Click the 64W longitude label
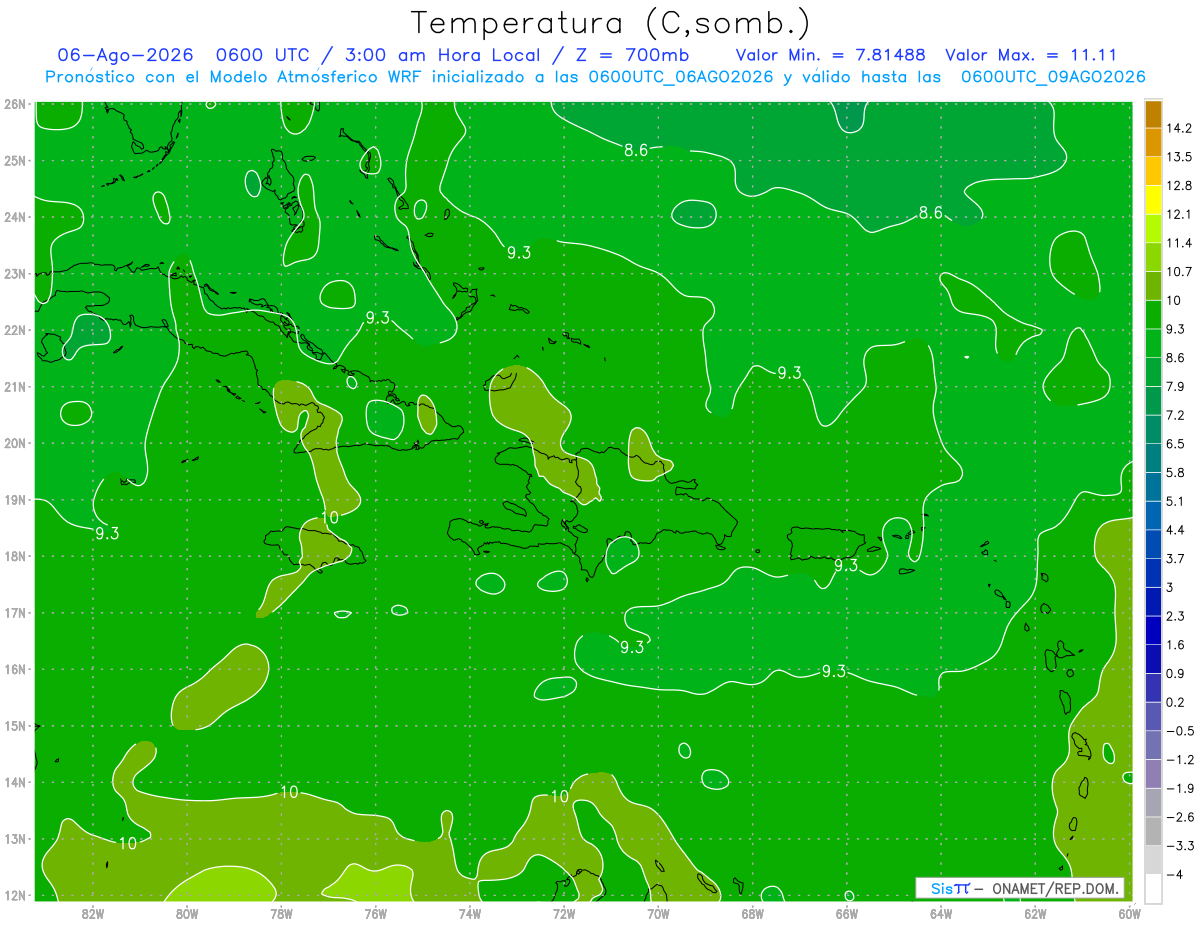Viewport: 1200px width, 927px height. point(941,913)
